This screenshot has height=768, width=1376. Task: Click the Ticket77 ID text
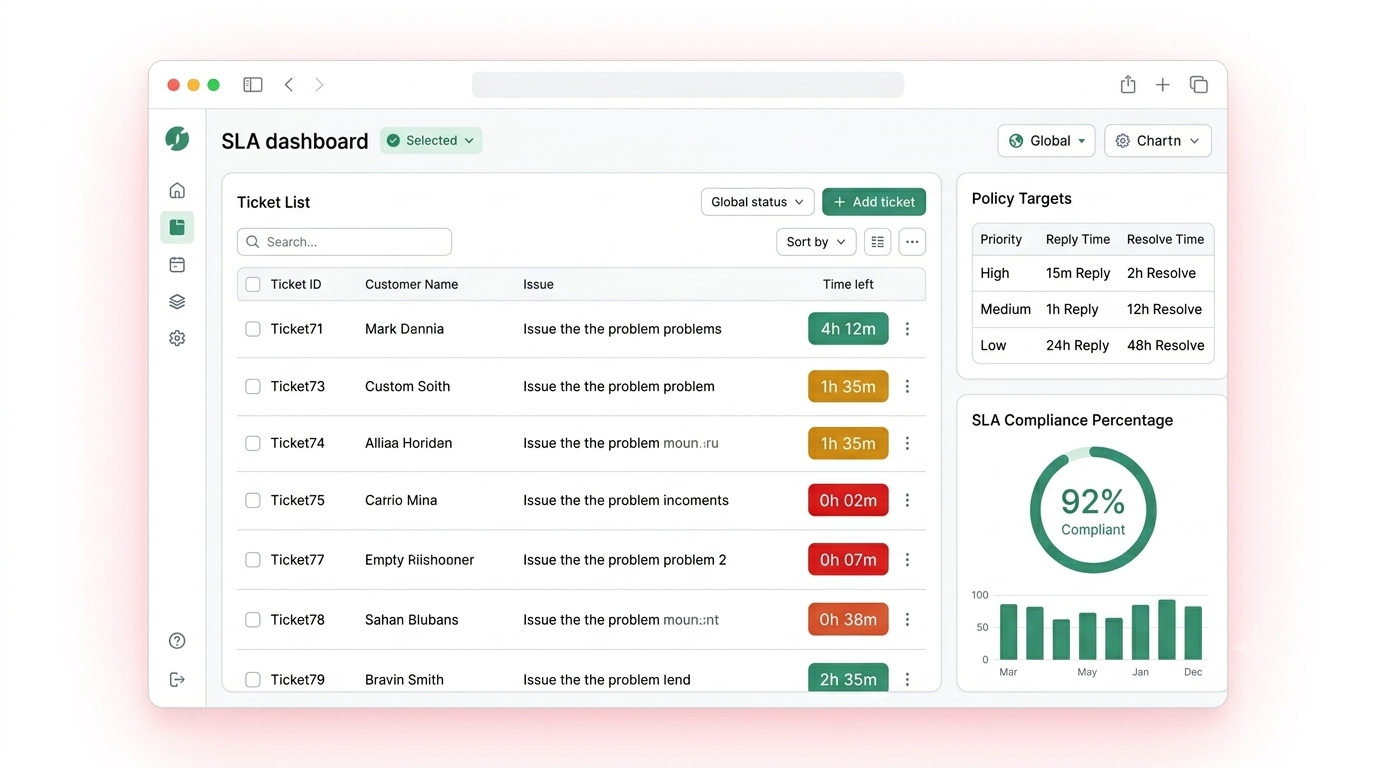point(297,560)
